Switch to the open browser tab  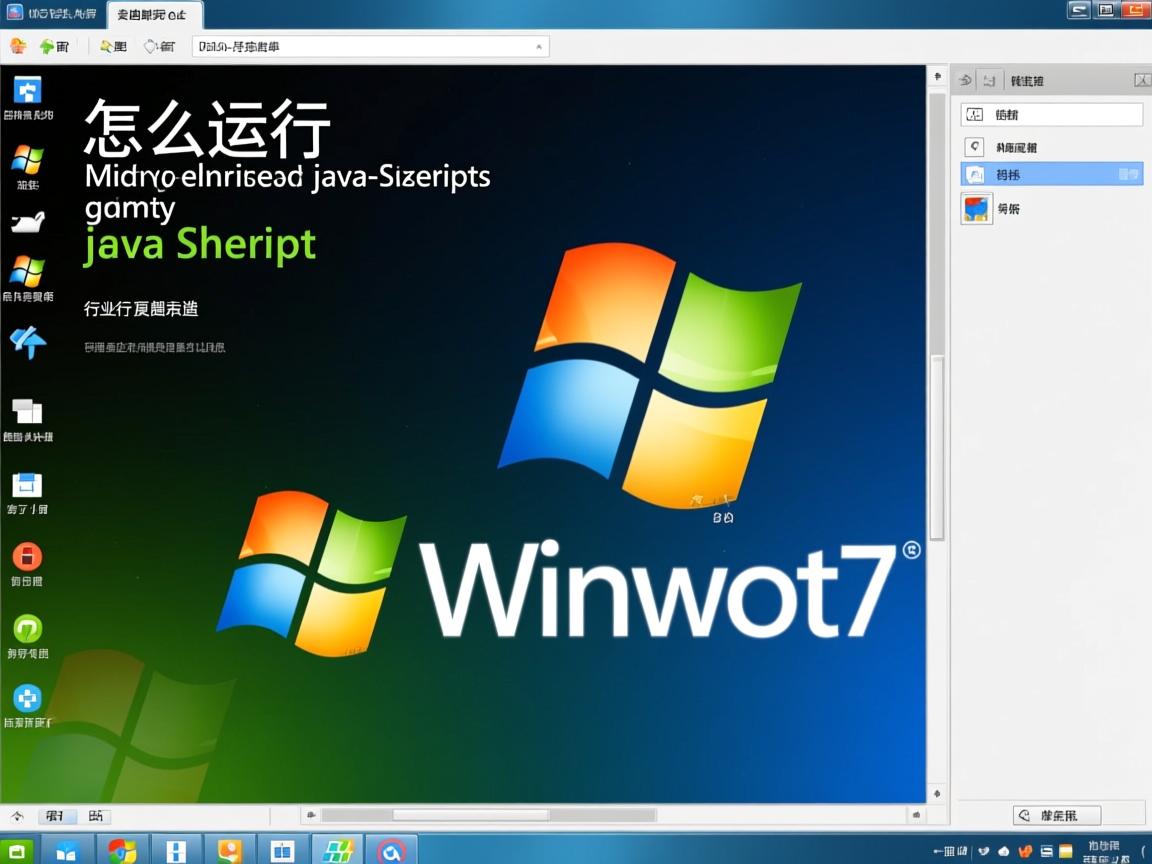(x=150, y=15)
